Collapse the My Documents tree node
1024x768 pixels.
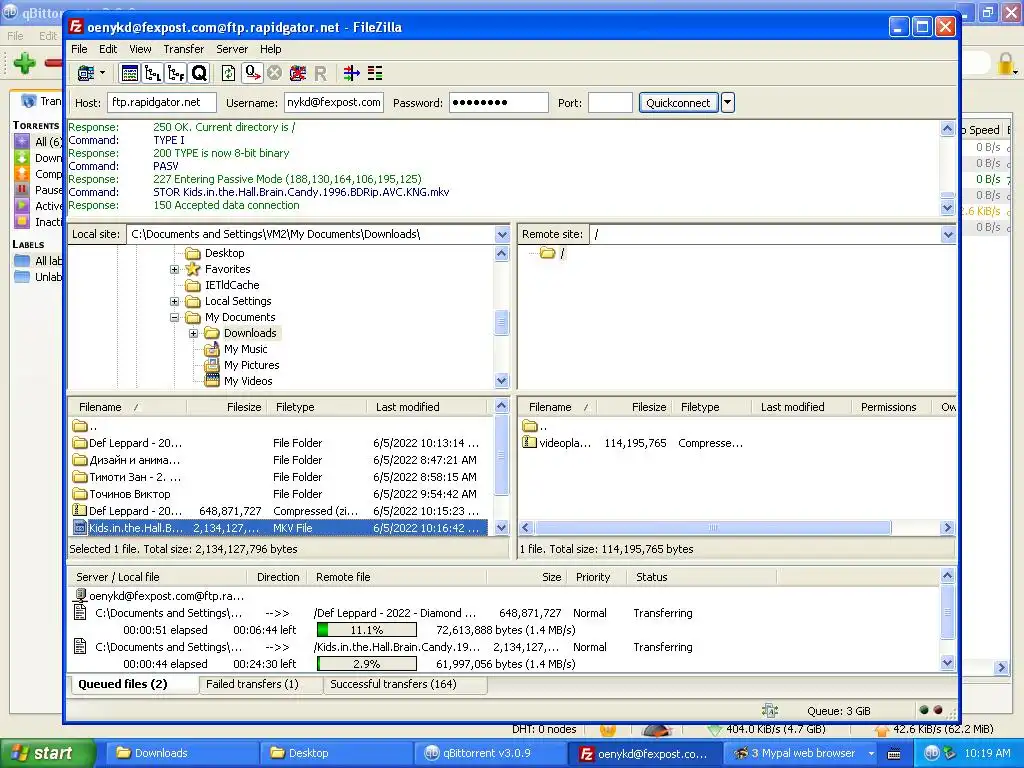(x=174, y=317)
